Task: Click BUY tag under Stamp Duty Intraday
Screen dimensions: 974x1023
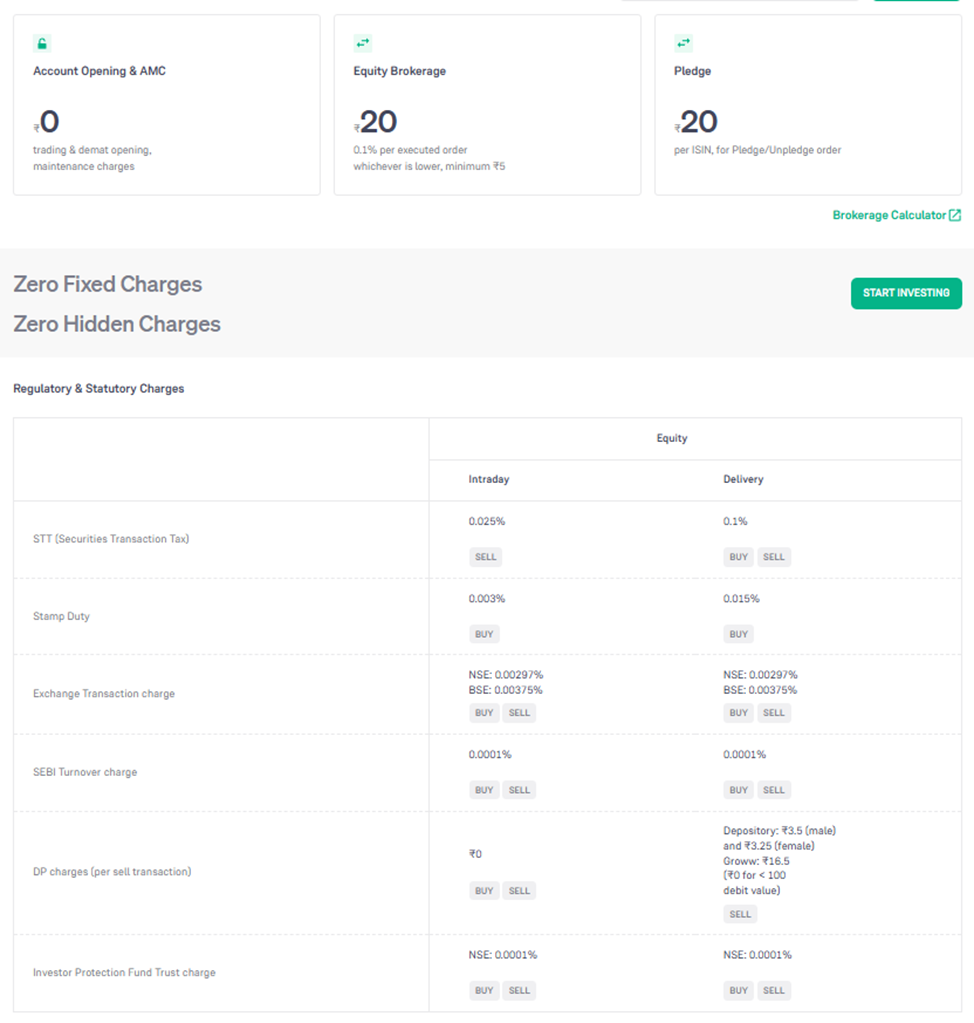Action: pos(484,634)
